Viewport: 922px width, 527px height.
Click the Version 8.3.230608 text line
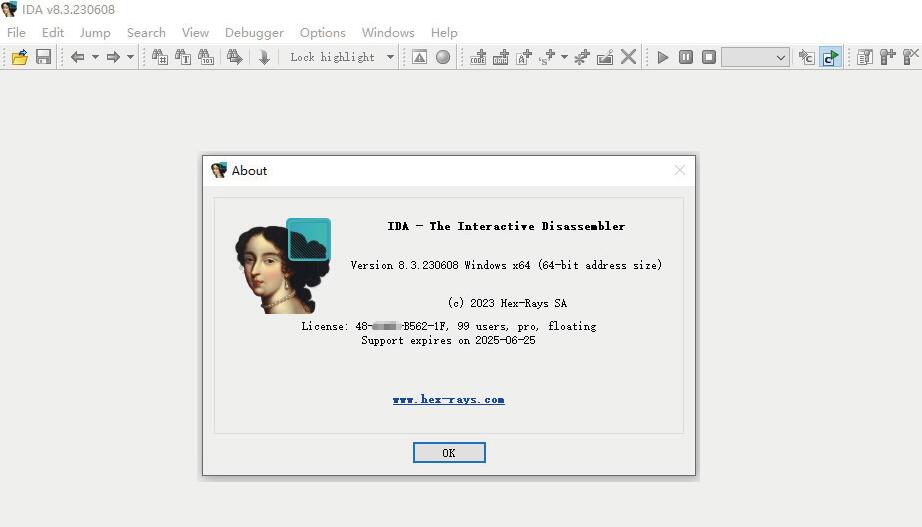[506, 265]
